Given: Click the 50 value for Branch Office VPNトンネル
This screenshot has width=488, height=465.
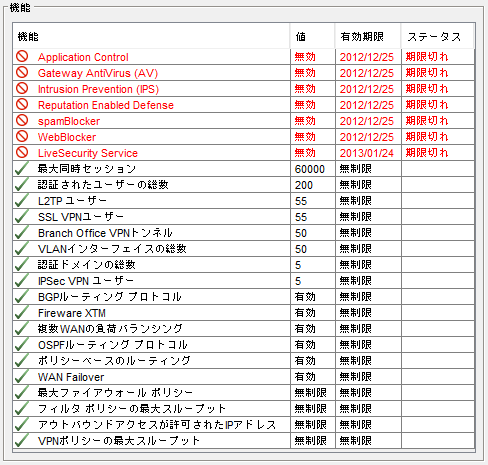Looking at the screenshot, I should point(301,233).
